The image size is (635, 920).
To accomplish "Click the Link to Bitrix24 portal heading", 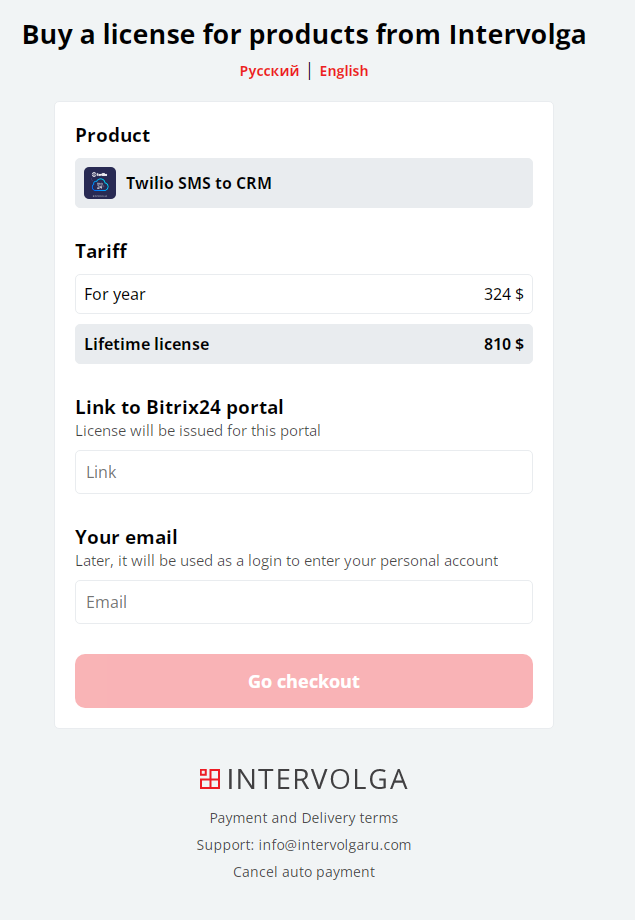I will [x=179, y=407].
